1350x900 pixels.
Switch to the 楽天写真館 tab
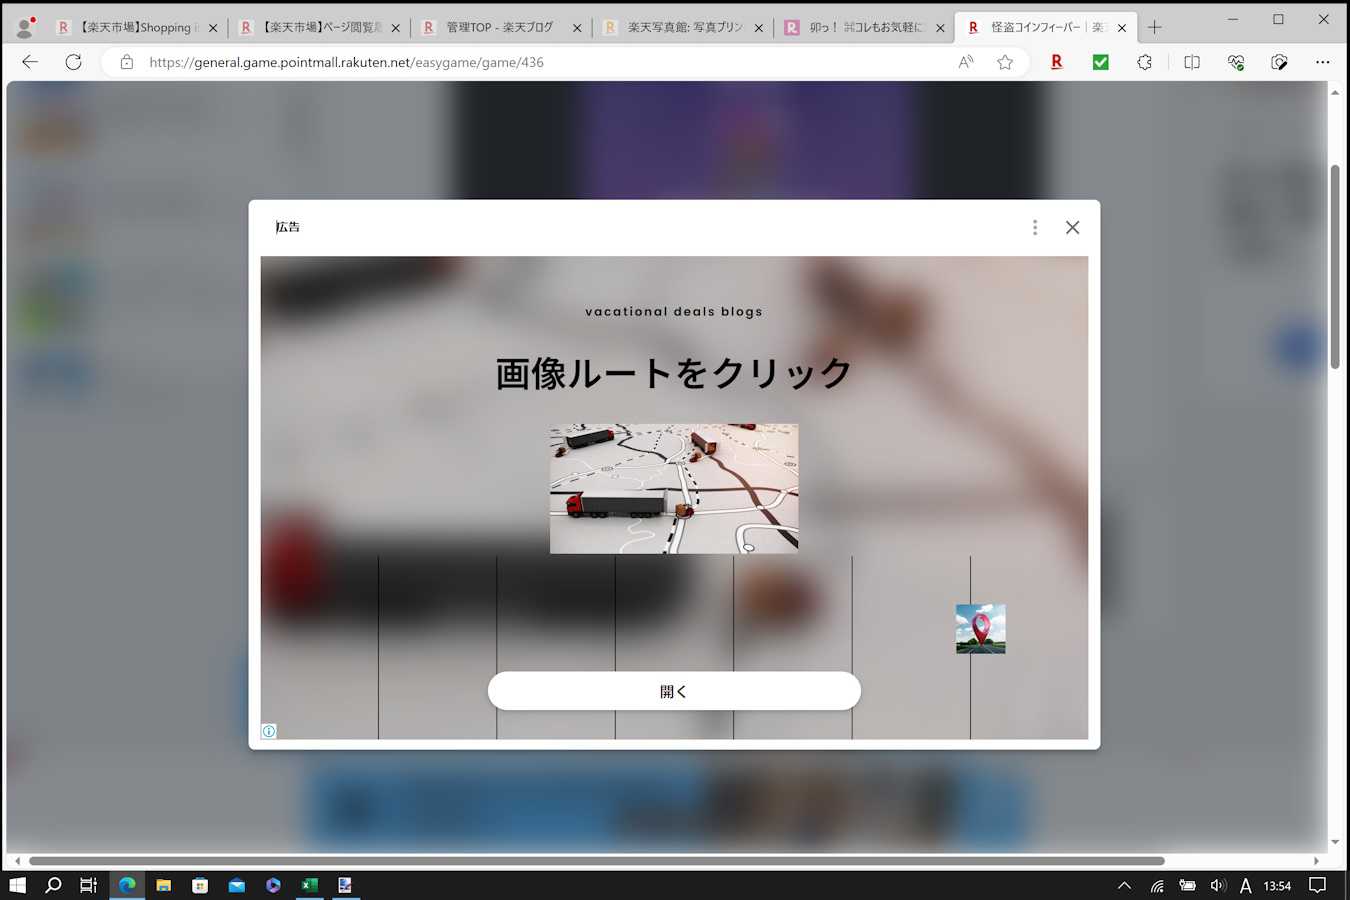tap(683, 28)
